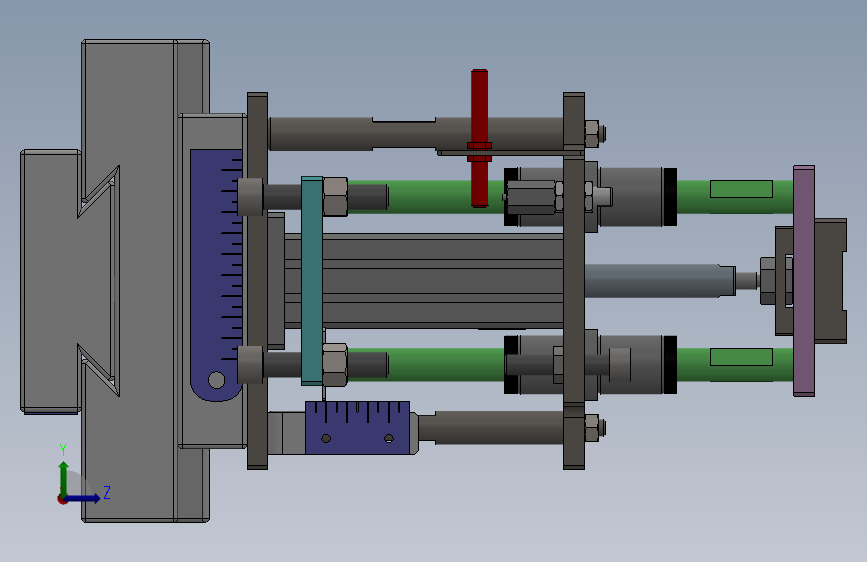This screenshot has height=562, width=867.
Task: Pick the upper hex nut beside teal plate
Action: [335, 196]
